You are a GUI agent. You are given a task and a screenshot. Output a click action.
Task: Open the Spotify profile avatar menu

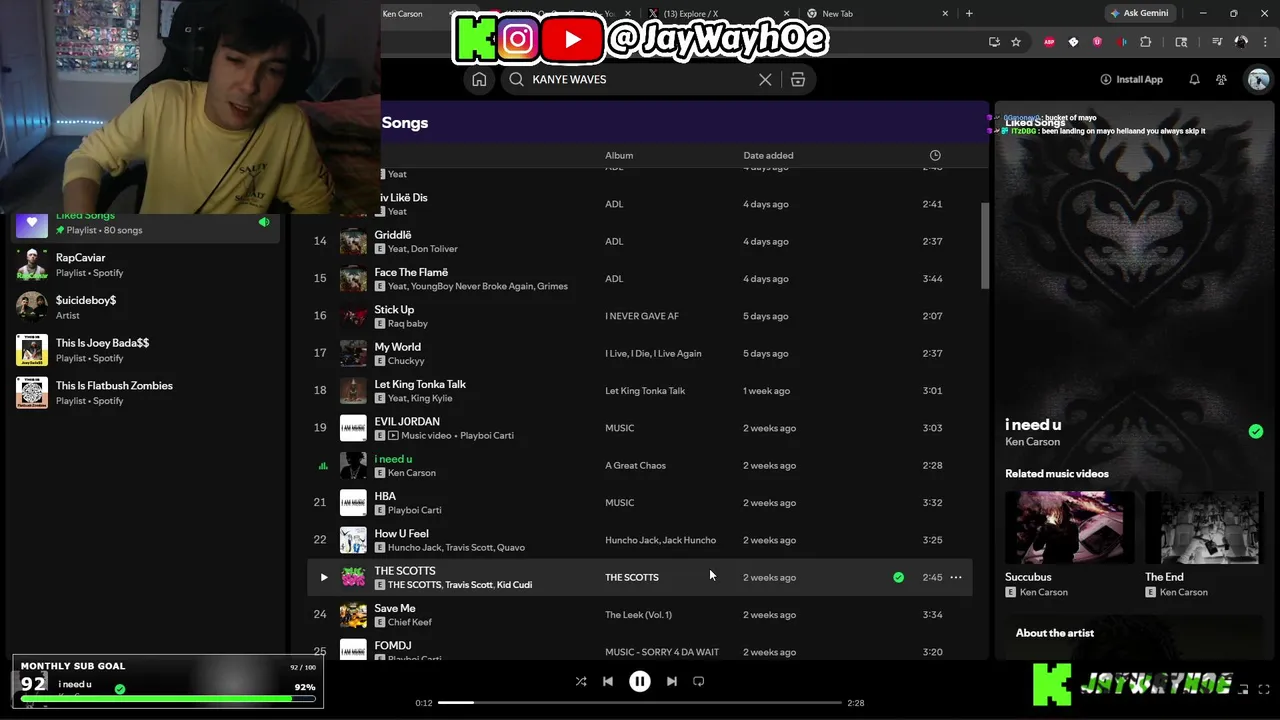[x=1258, y=79]
